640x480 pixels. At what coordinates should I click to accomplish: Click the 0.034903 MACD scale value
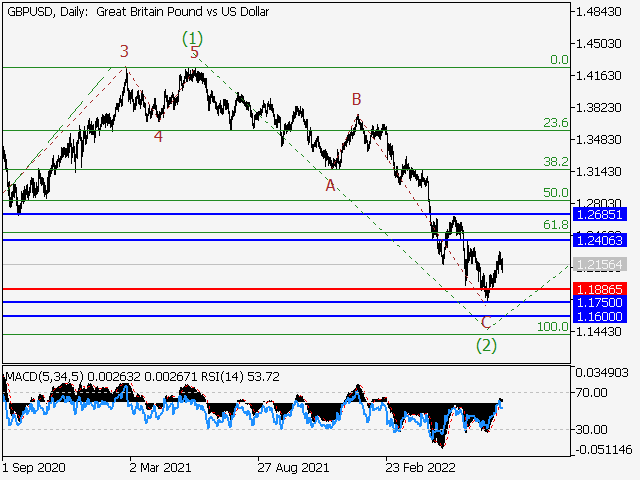(x=602, y=373)
